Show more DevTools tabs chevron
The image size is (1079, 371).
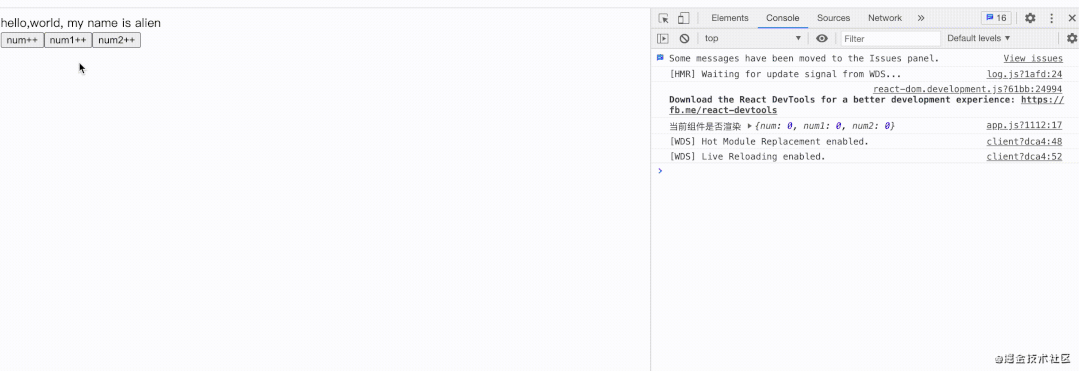921,19
